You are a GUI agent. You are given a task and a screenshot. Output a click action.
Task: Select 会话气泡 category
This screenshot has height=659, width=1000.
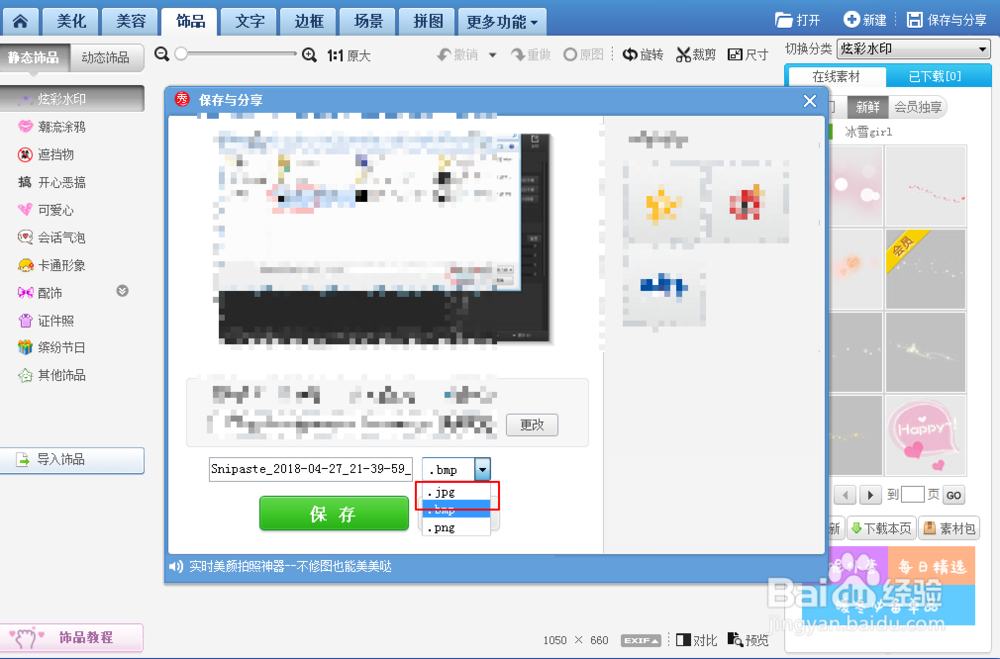pos(52,238)
